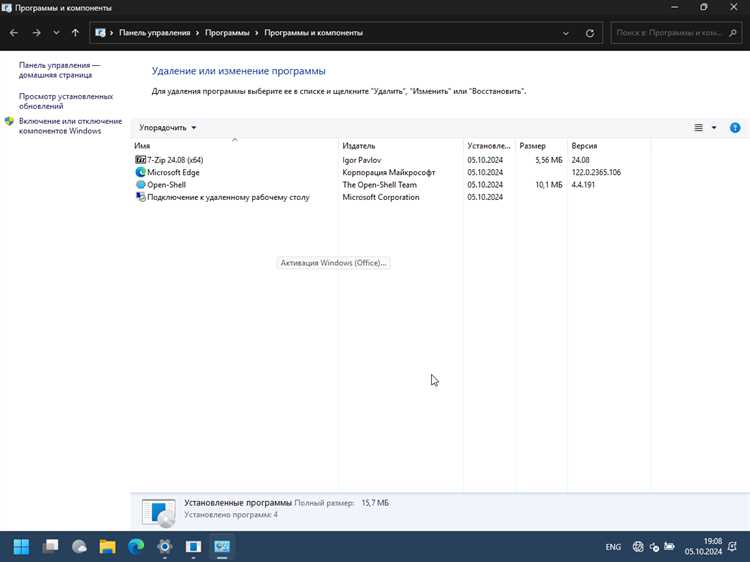This screenshot has width=750, height=562.
Task: Refresh the program list
Action: 590,33
